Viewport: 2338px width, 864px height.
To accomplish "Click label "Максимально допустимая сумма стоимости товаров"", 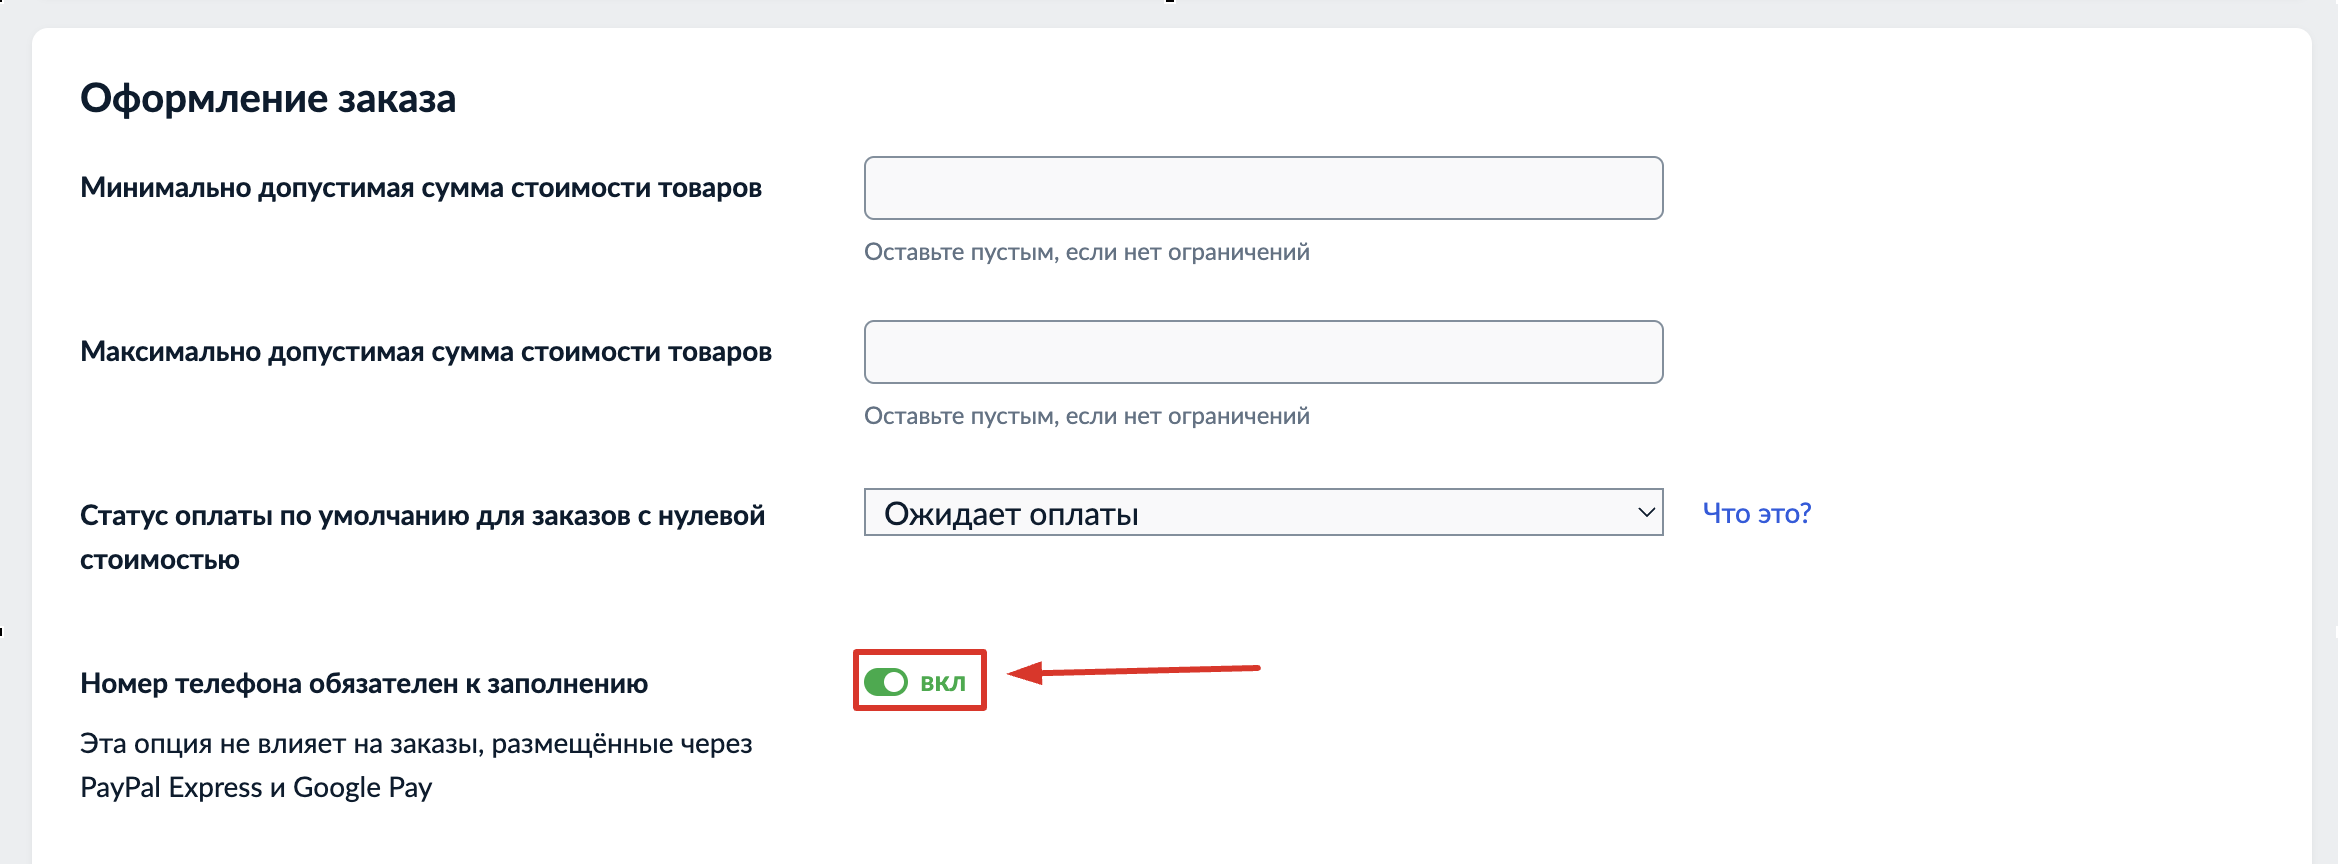I will (426, 352).
